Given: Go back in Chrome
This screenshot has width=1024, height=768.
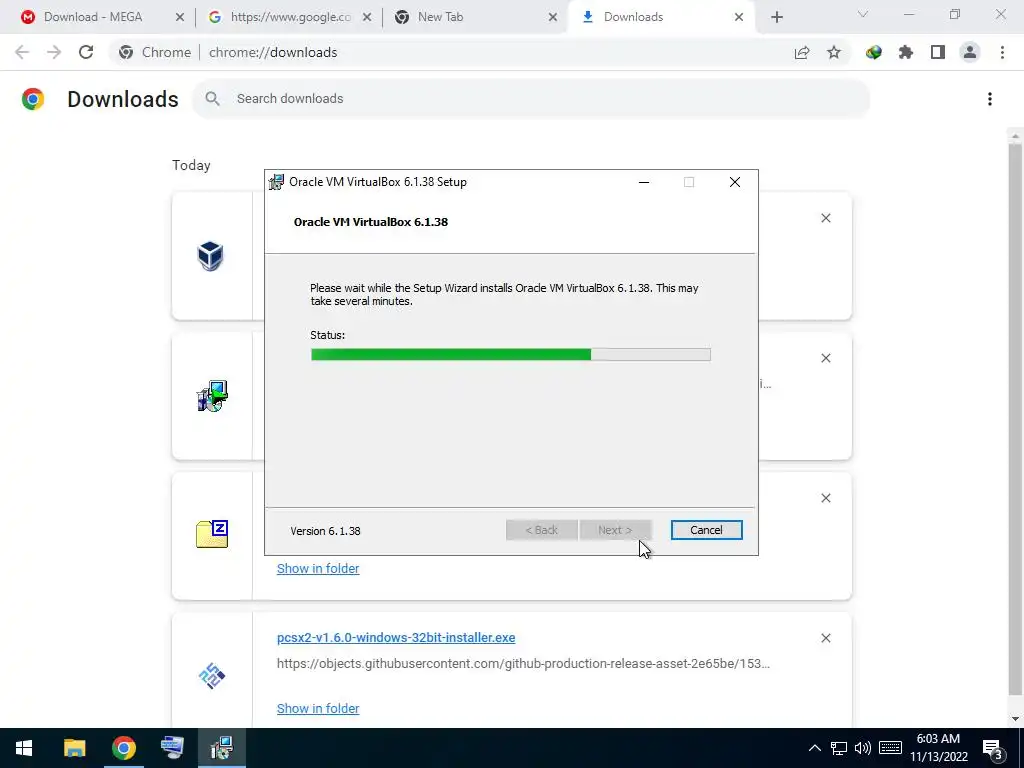Looking at the screenshot, I should pos(22,52).
